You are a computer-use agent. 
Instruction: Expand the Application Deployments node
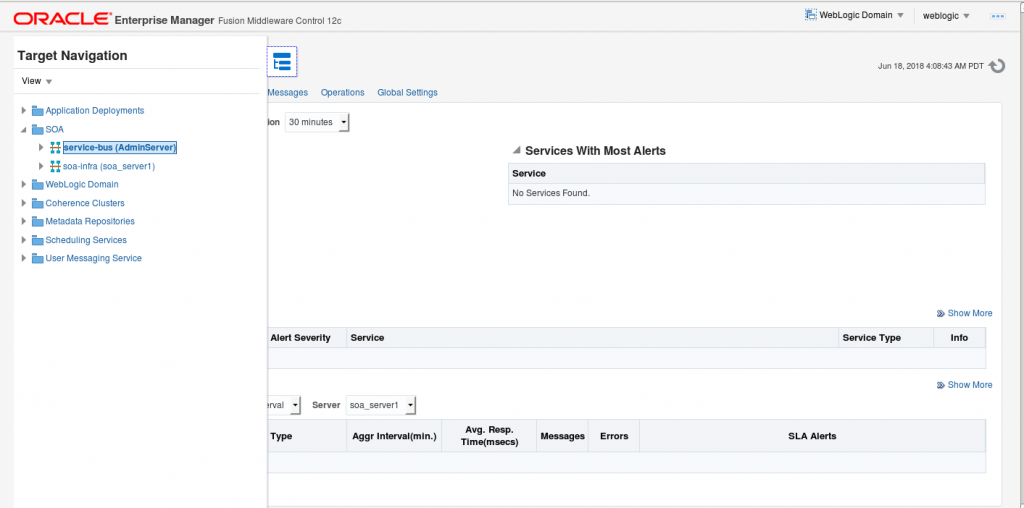click(x=24, y=110)
